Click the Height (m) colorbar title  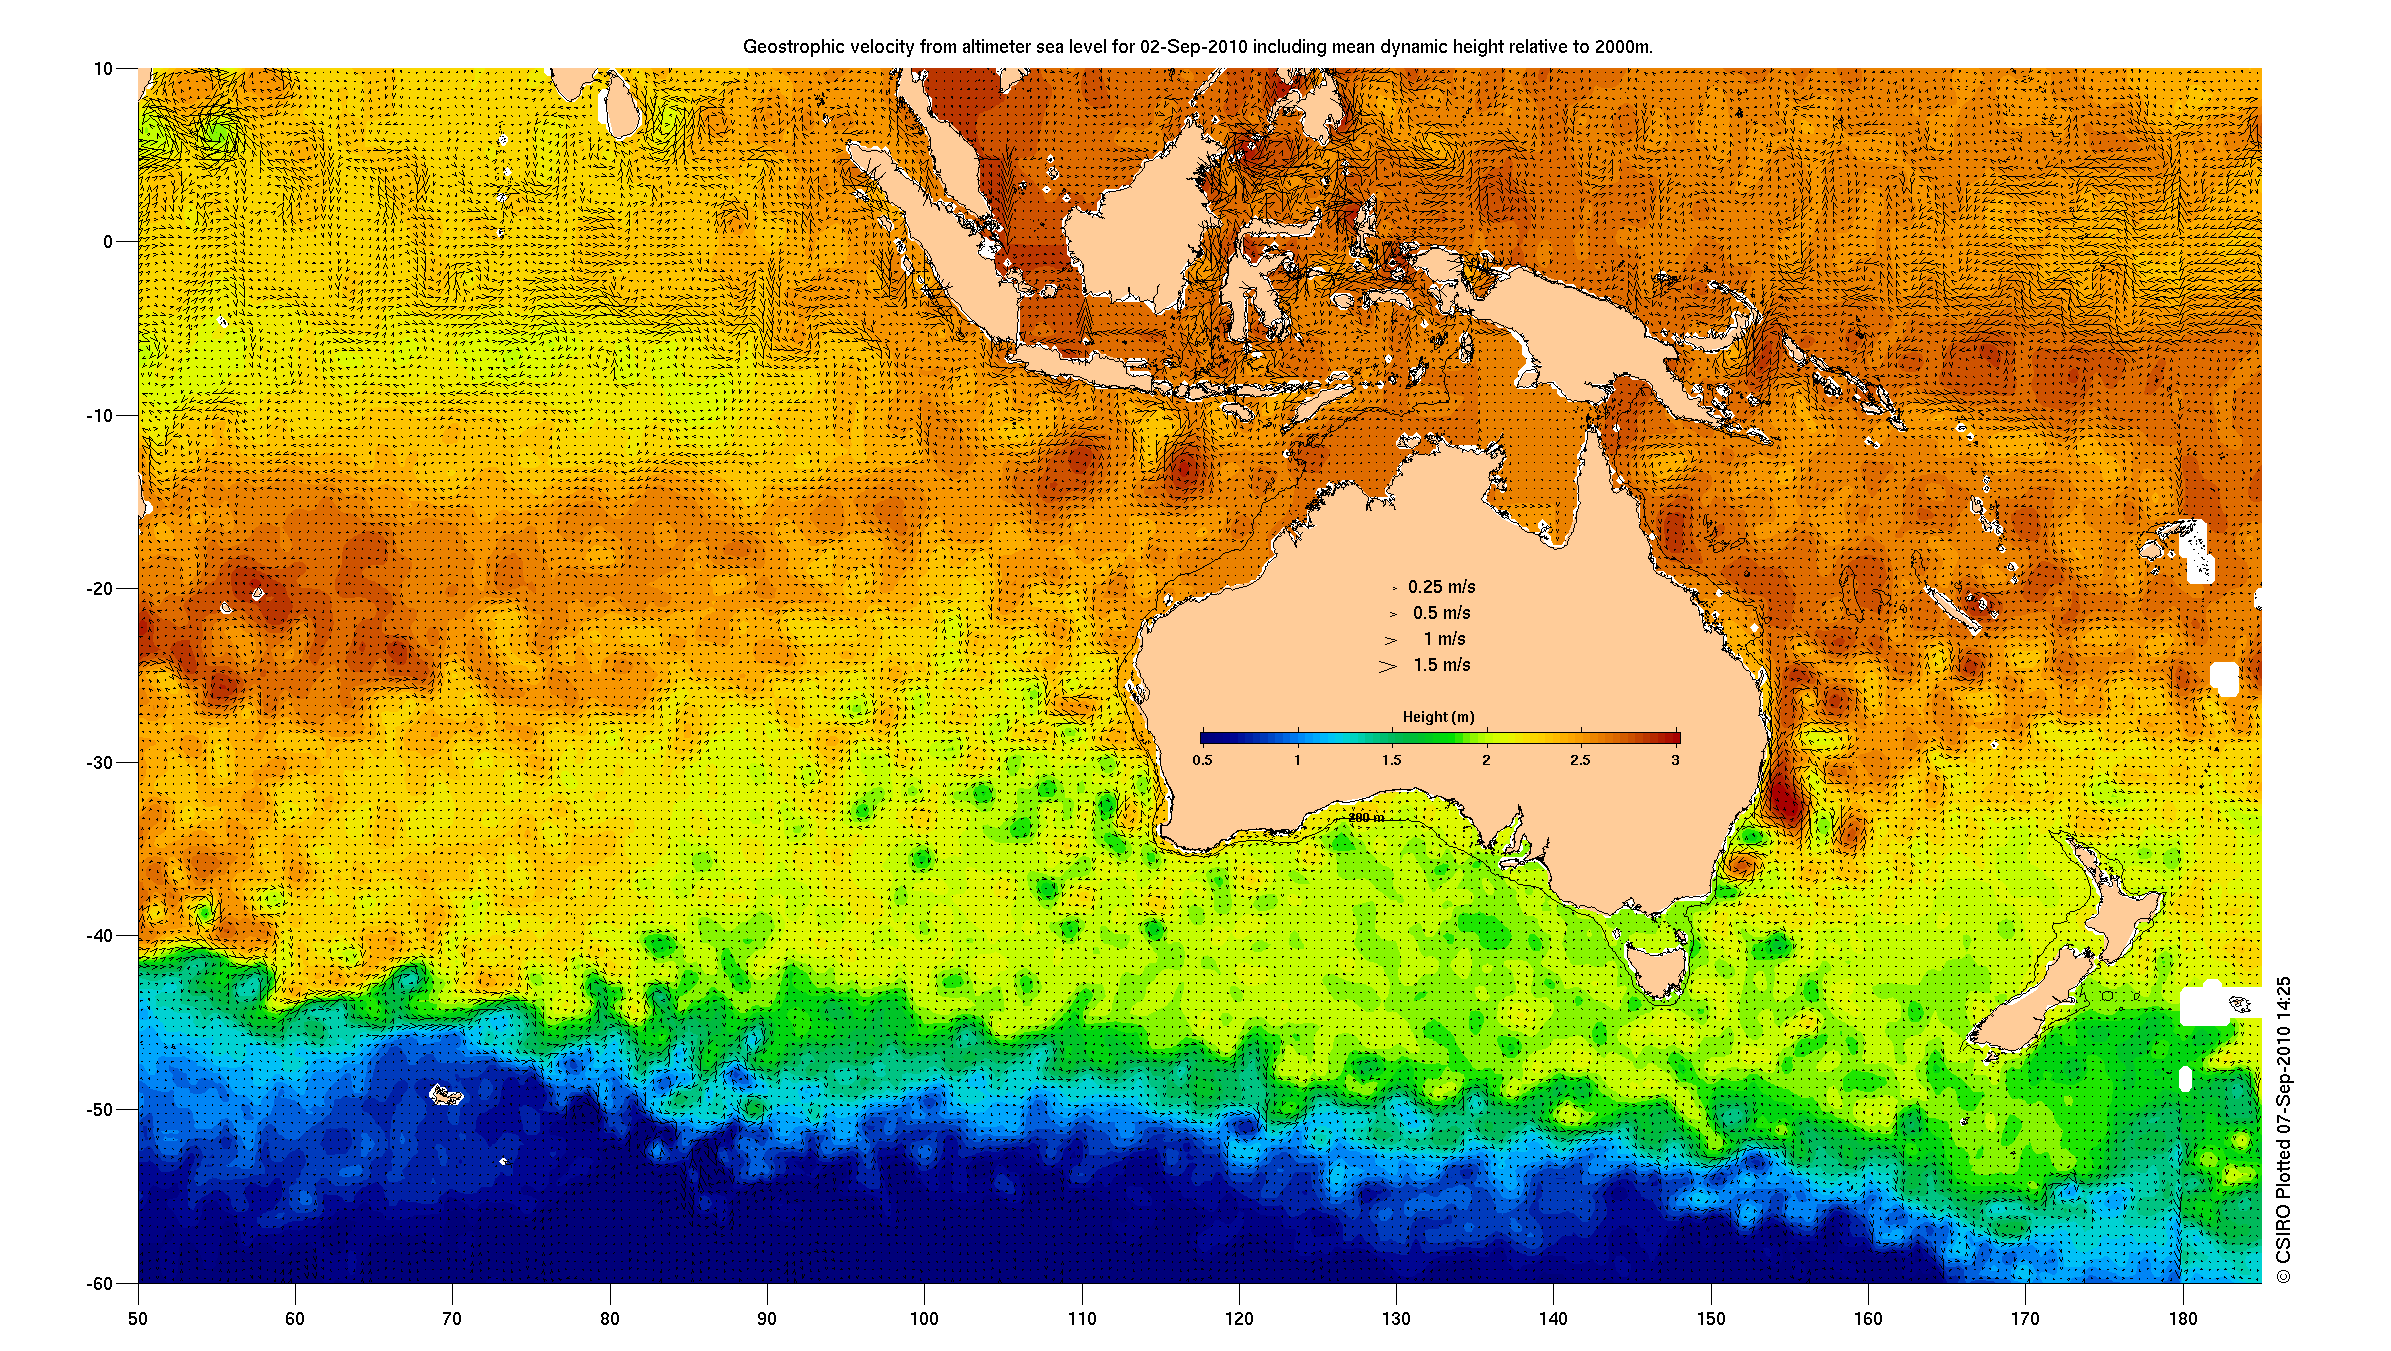click(1438, 717)
